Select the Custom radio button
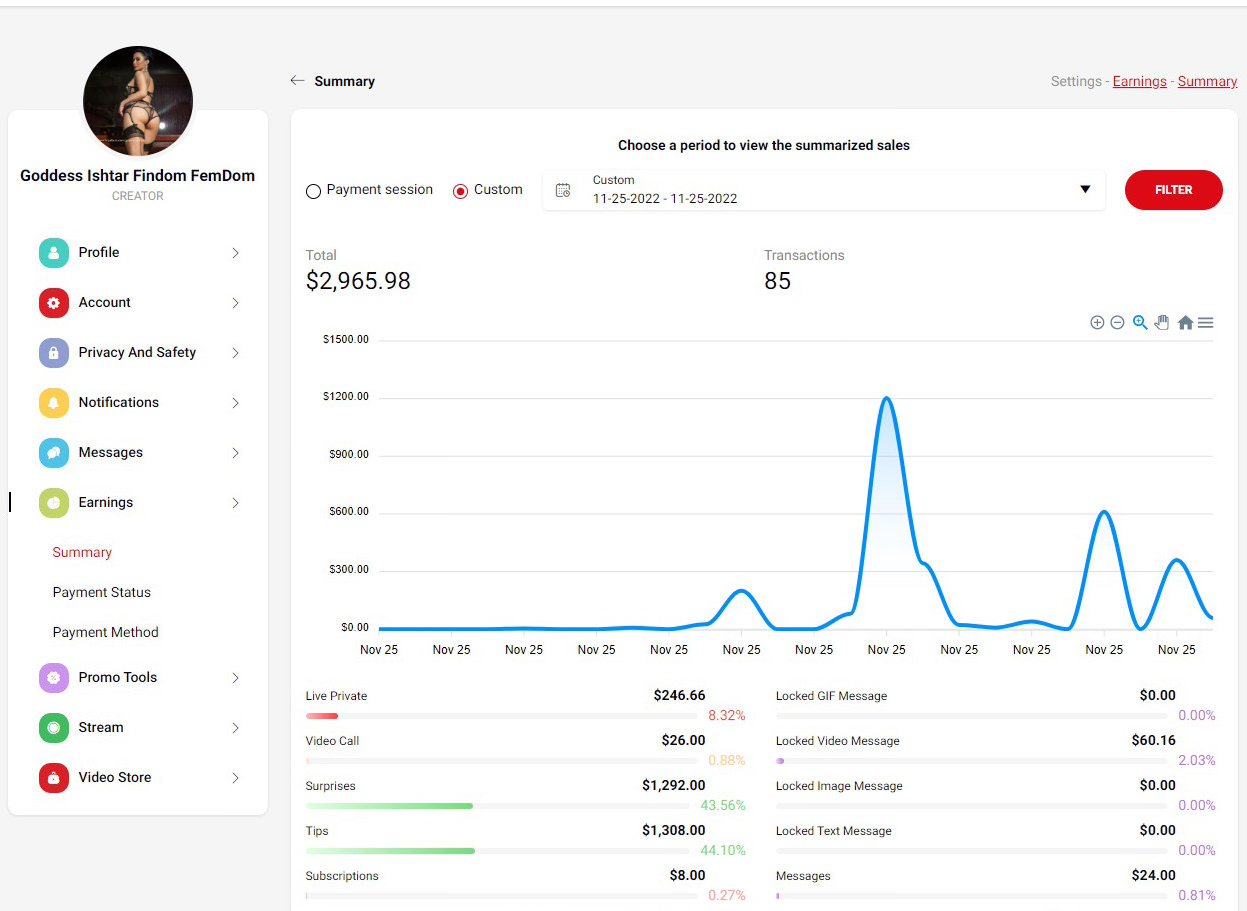Image resolution: width=1247 pixels, height=911 pixels. 461,191
